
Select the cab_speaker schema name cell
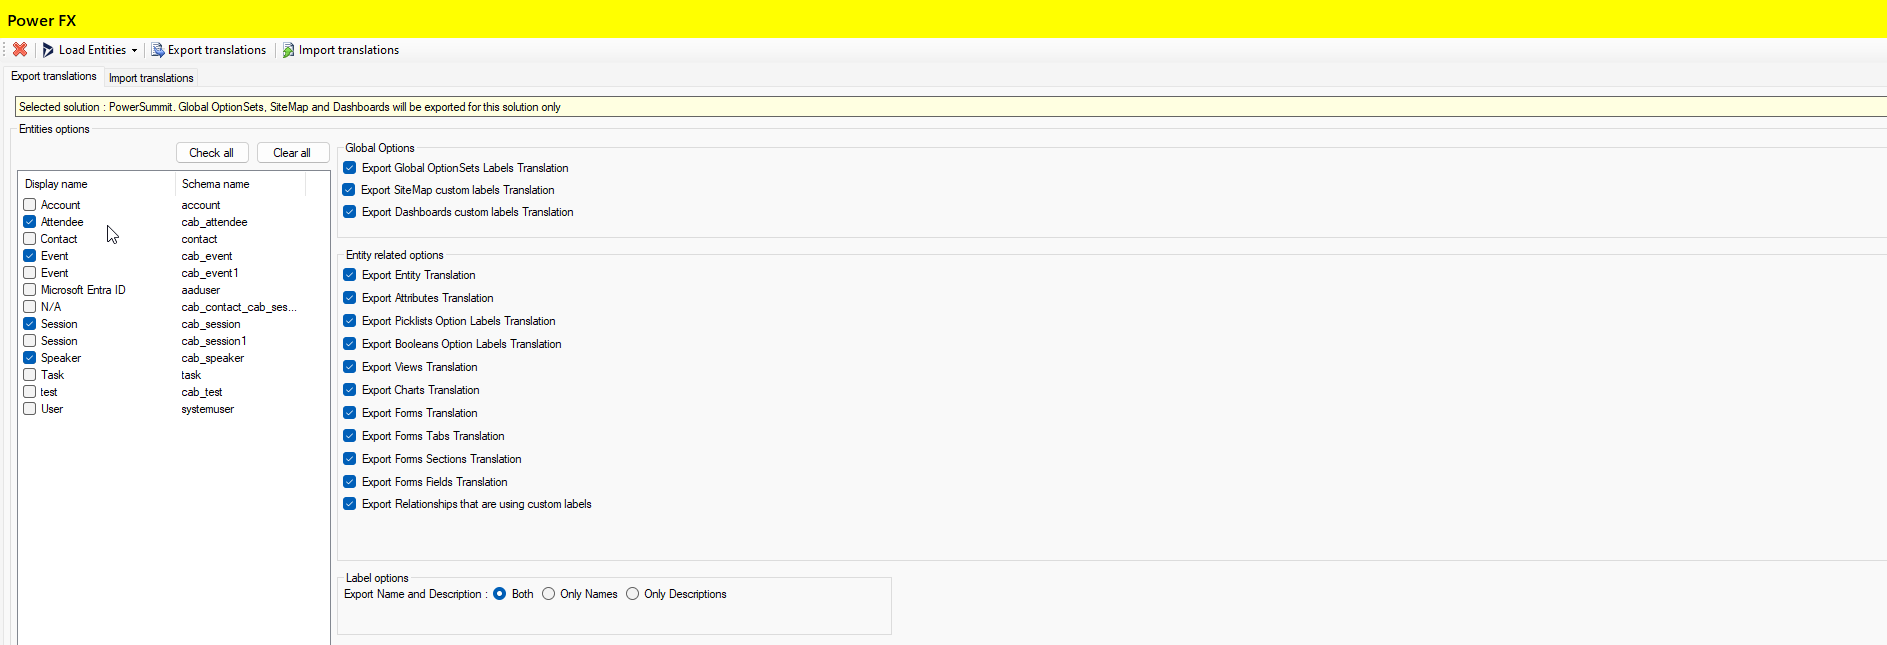point(213,358)
